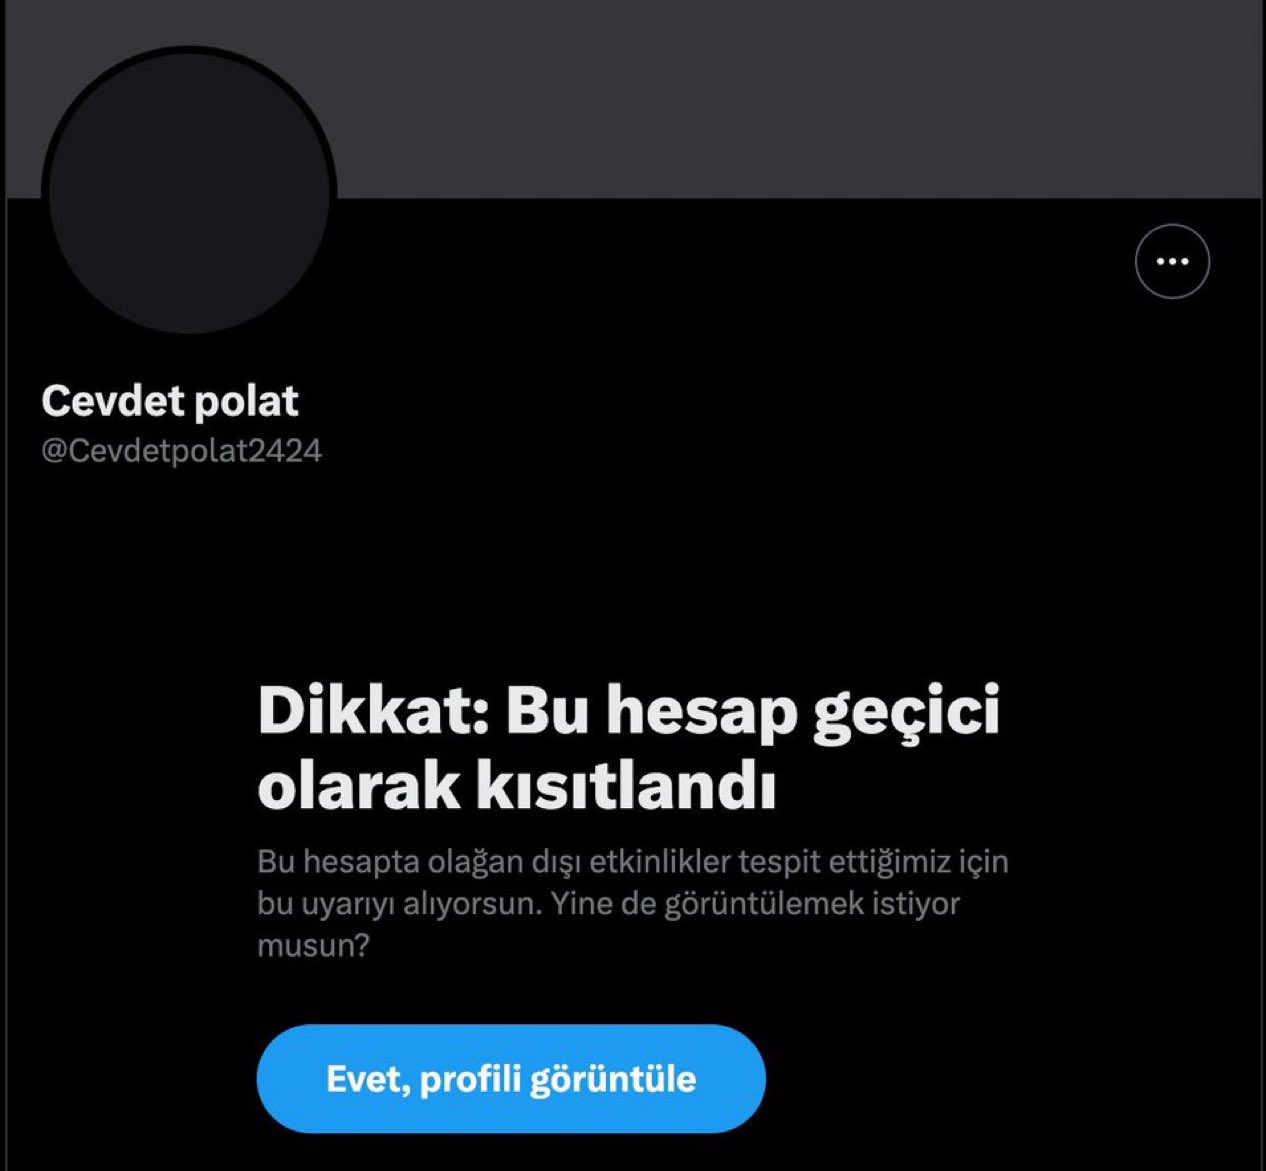1266x1171 pixels.
Task: Click the word 'Dikkat:' in the warning heading
Action: [373, 711]
